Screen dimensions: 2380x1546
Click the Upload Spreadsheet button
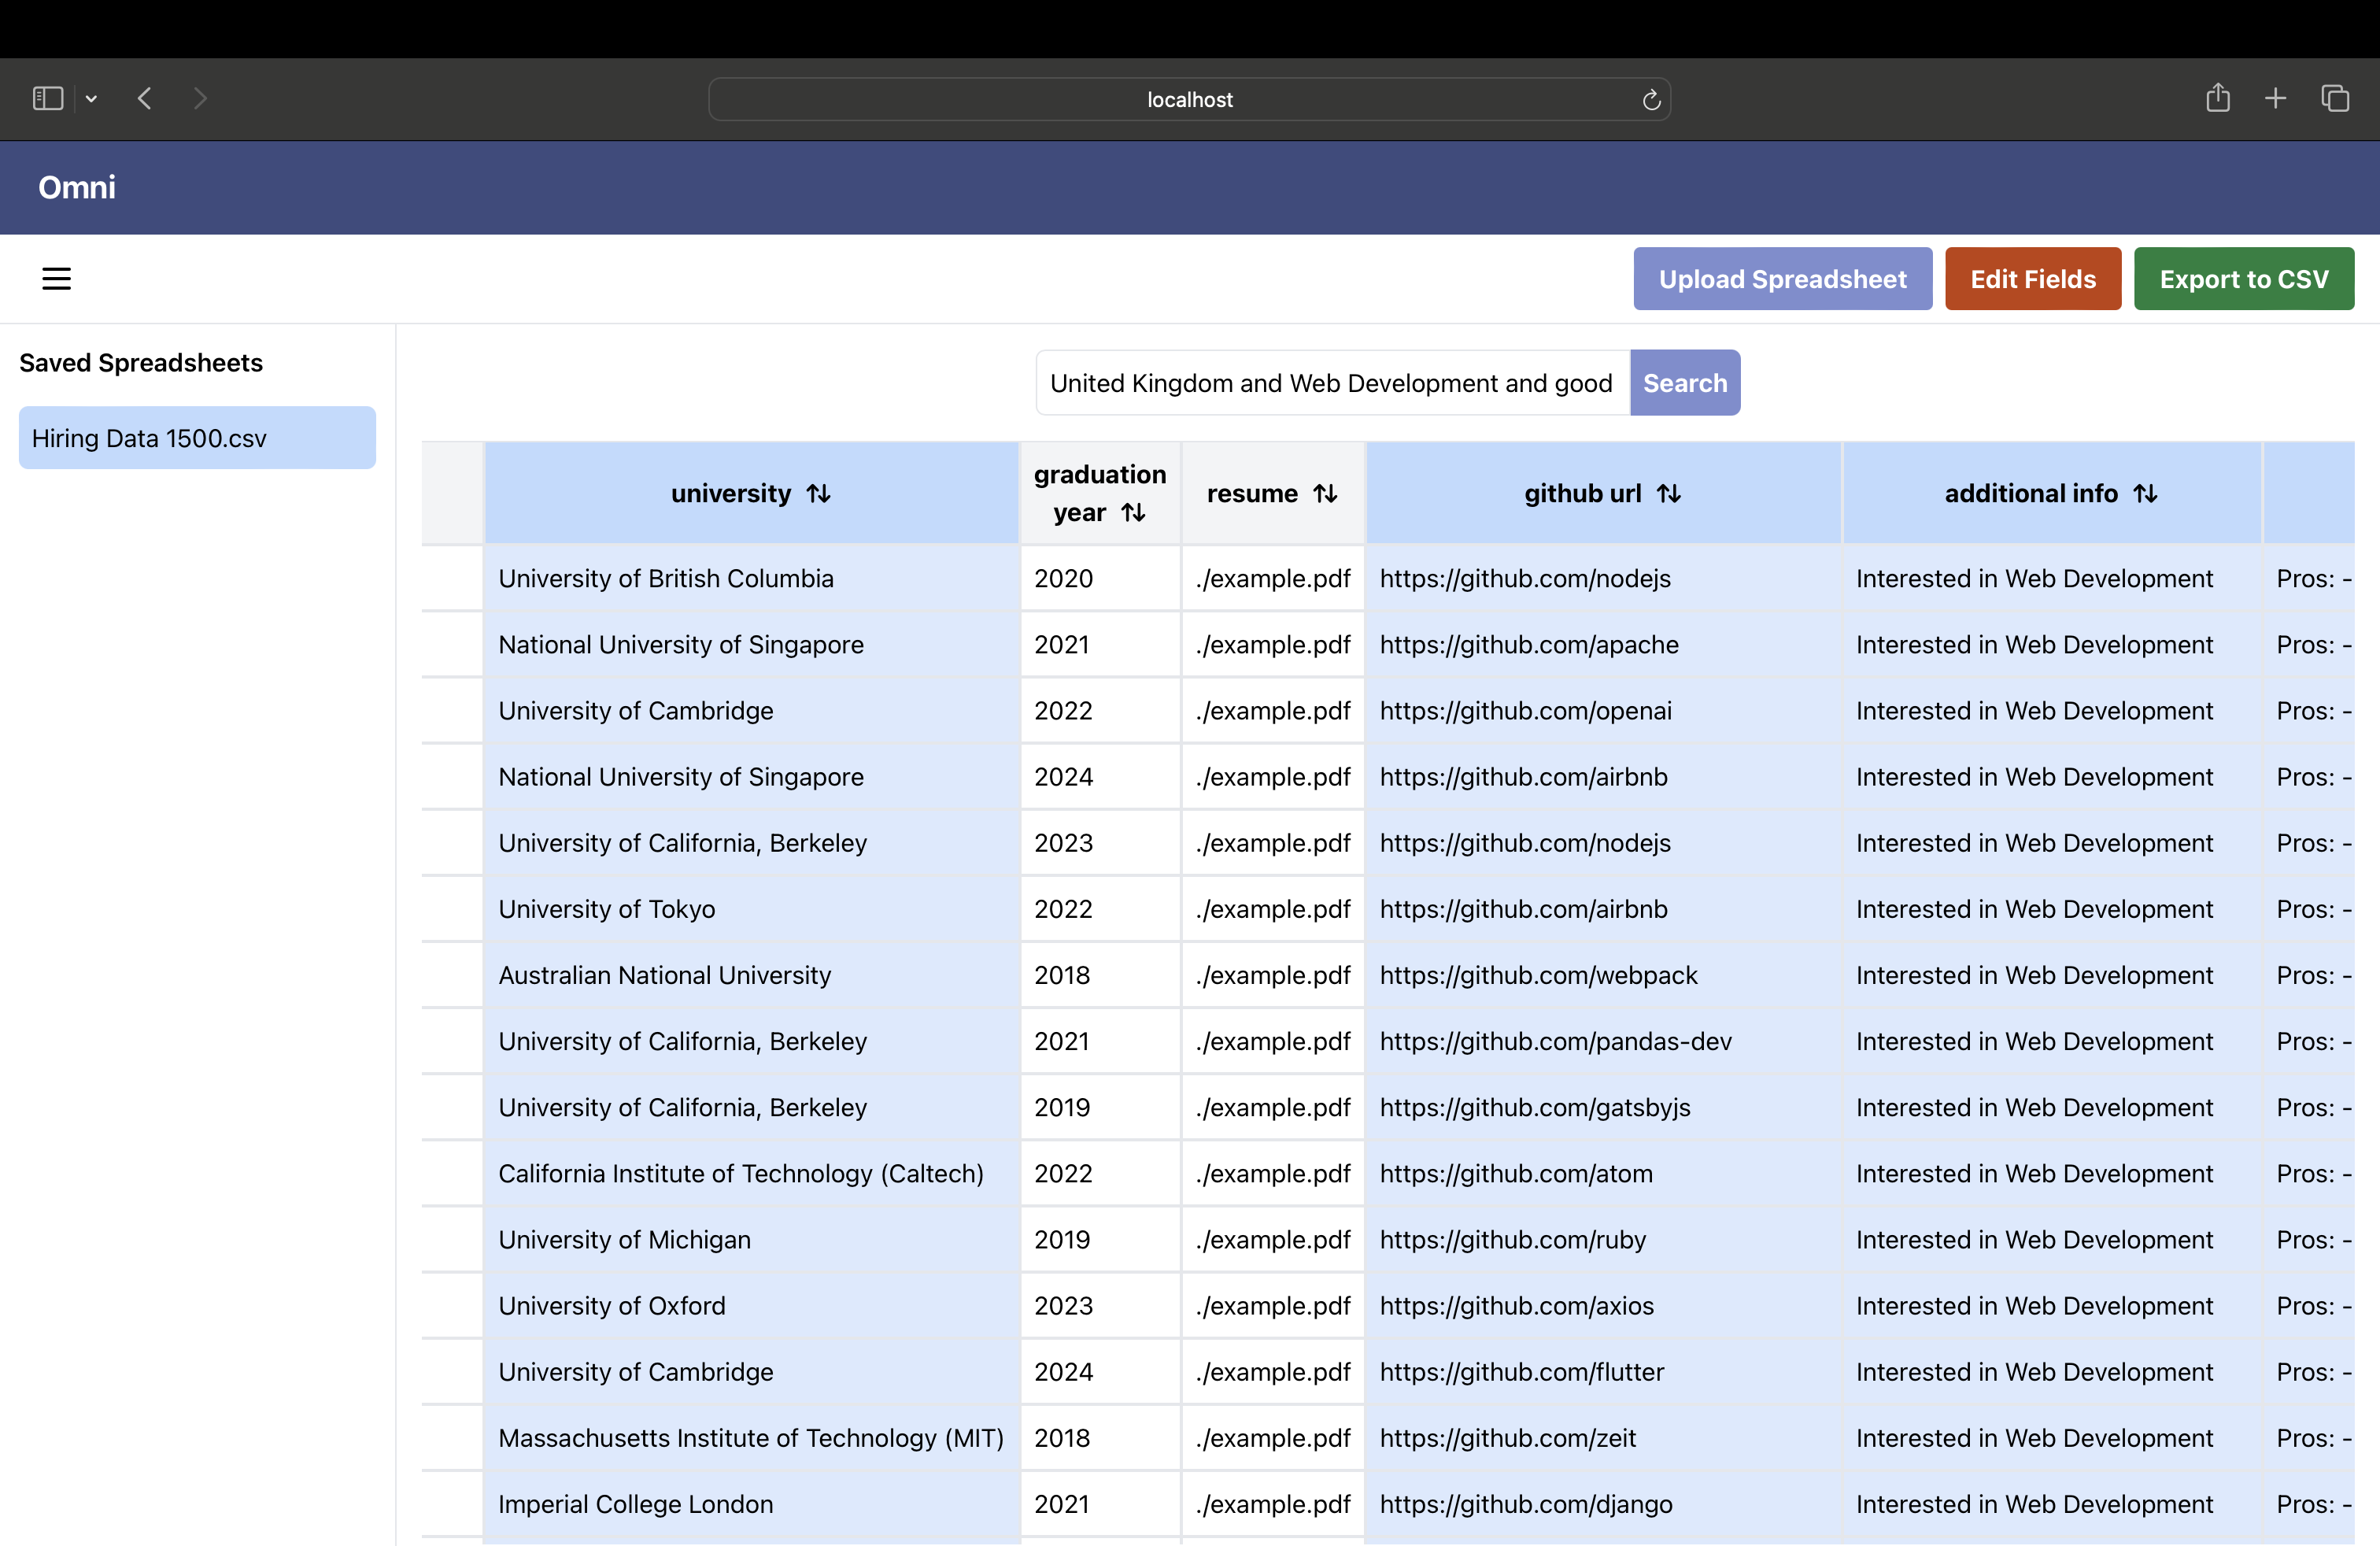pyautogui.click(x=1781, y=279)
